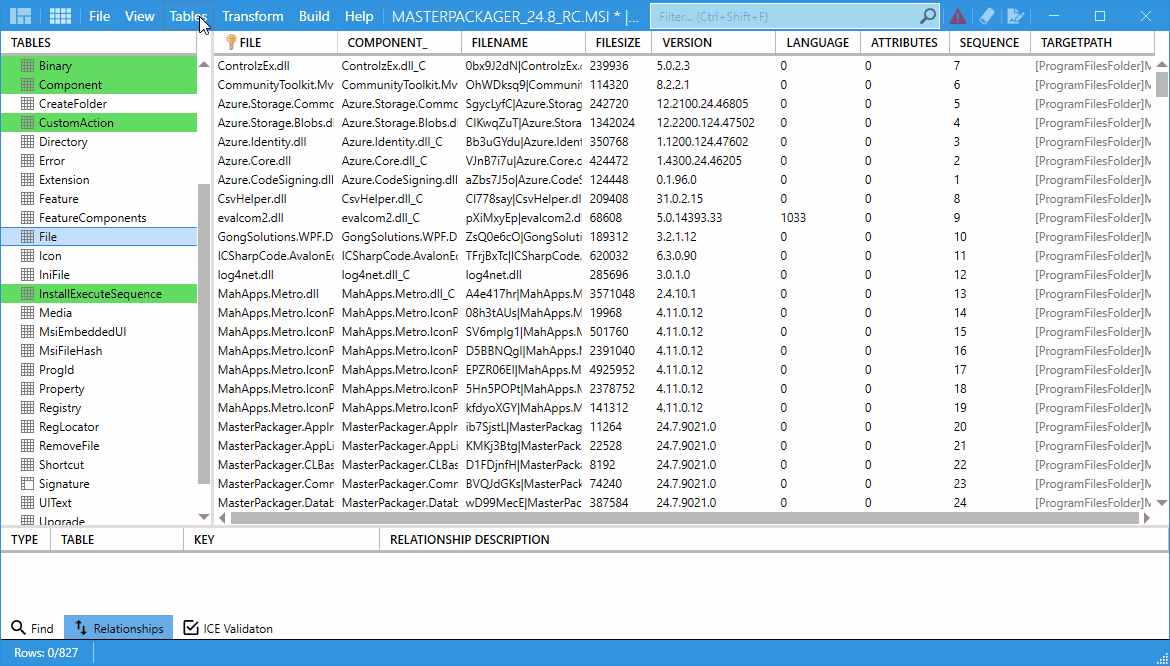Click the CustomAction table grid icon
The image size is (1170, 666).
click(x=28, y=123)
